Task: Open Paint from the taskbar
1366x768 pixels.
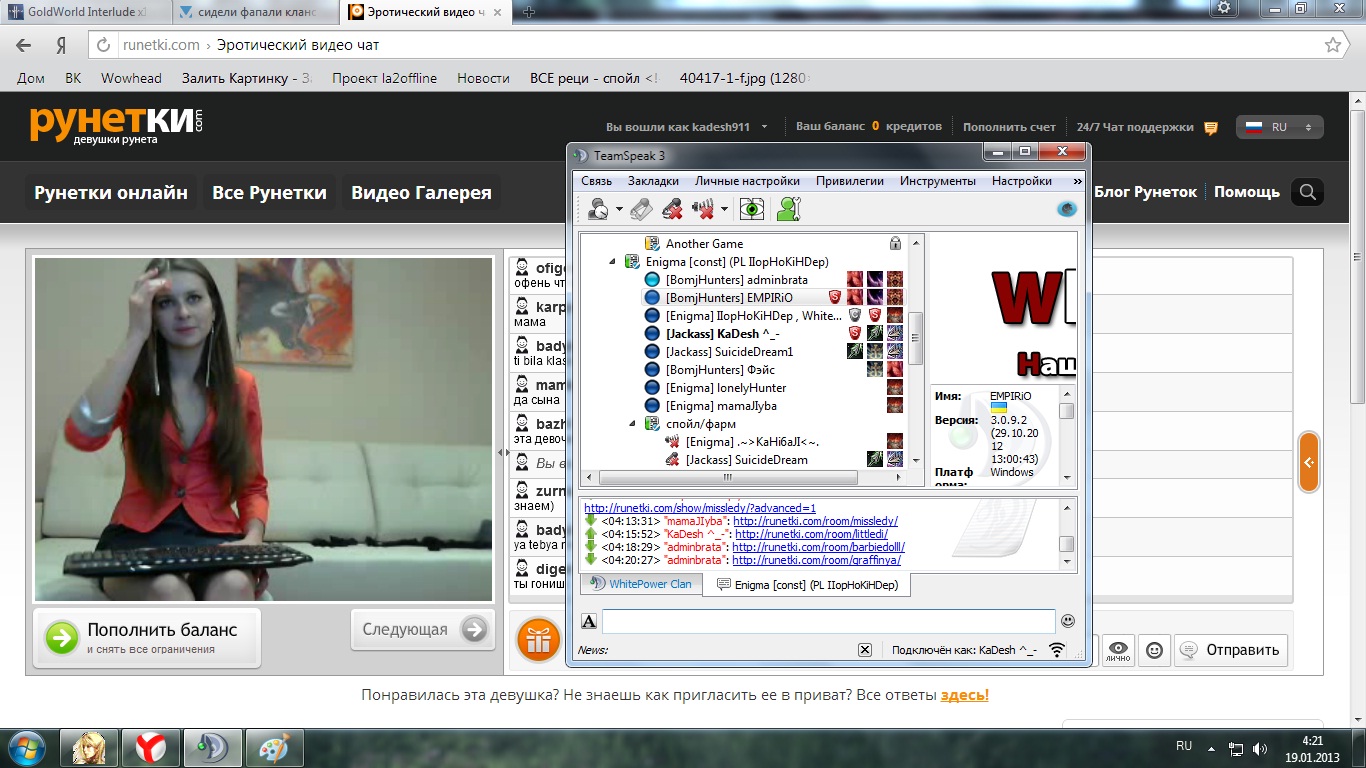Action: click(x=274, y=747)
